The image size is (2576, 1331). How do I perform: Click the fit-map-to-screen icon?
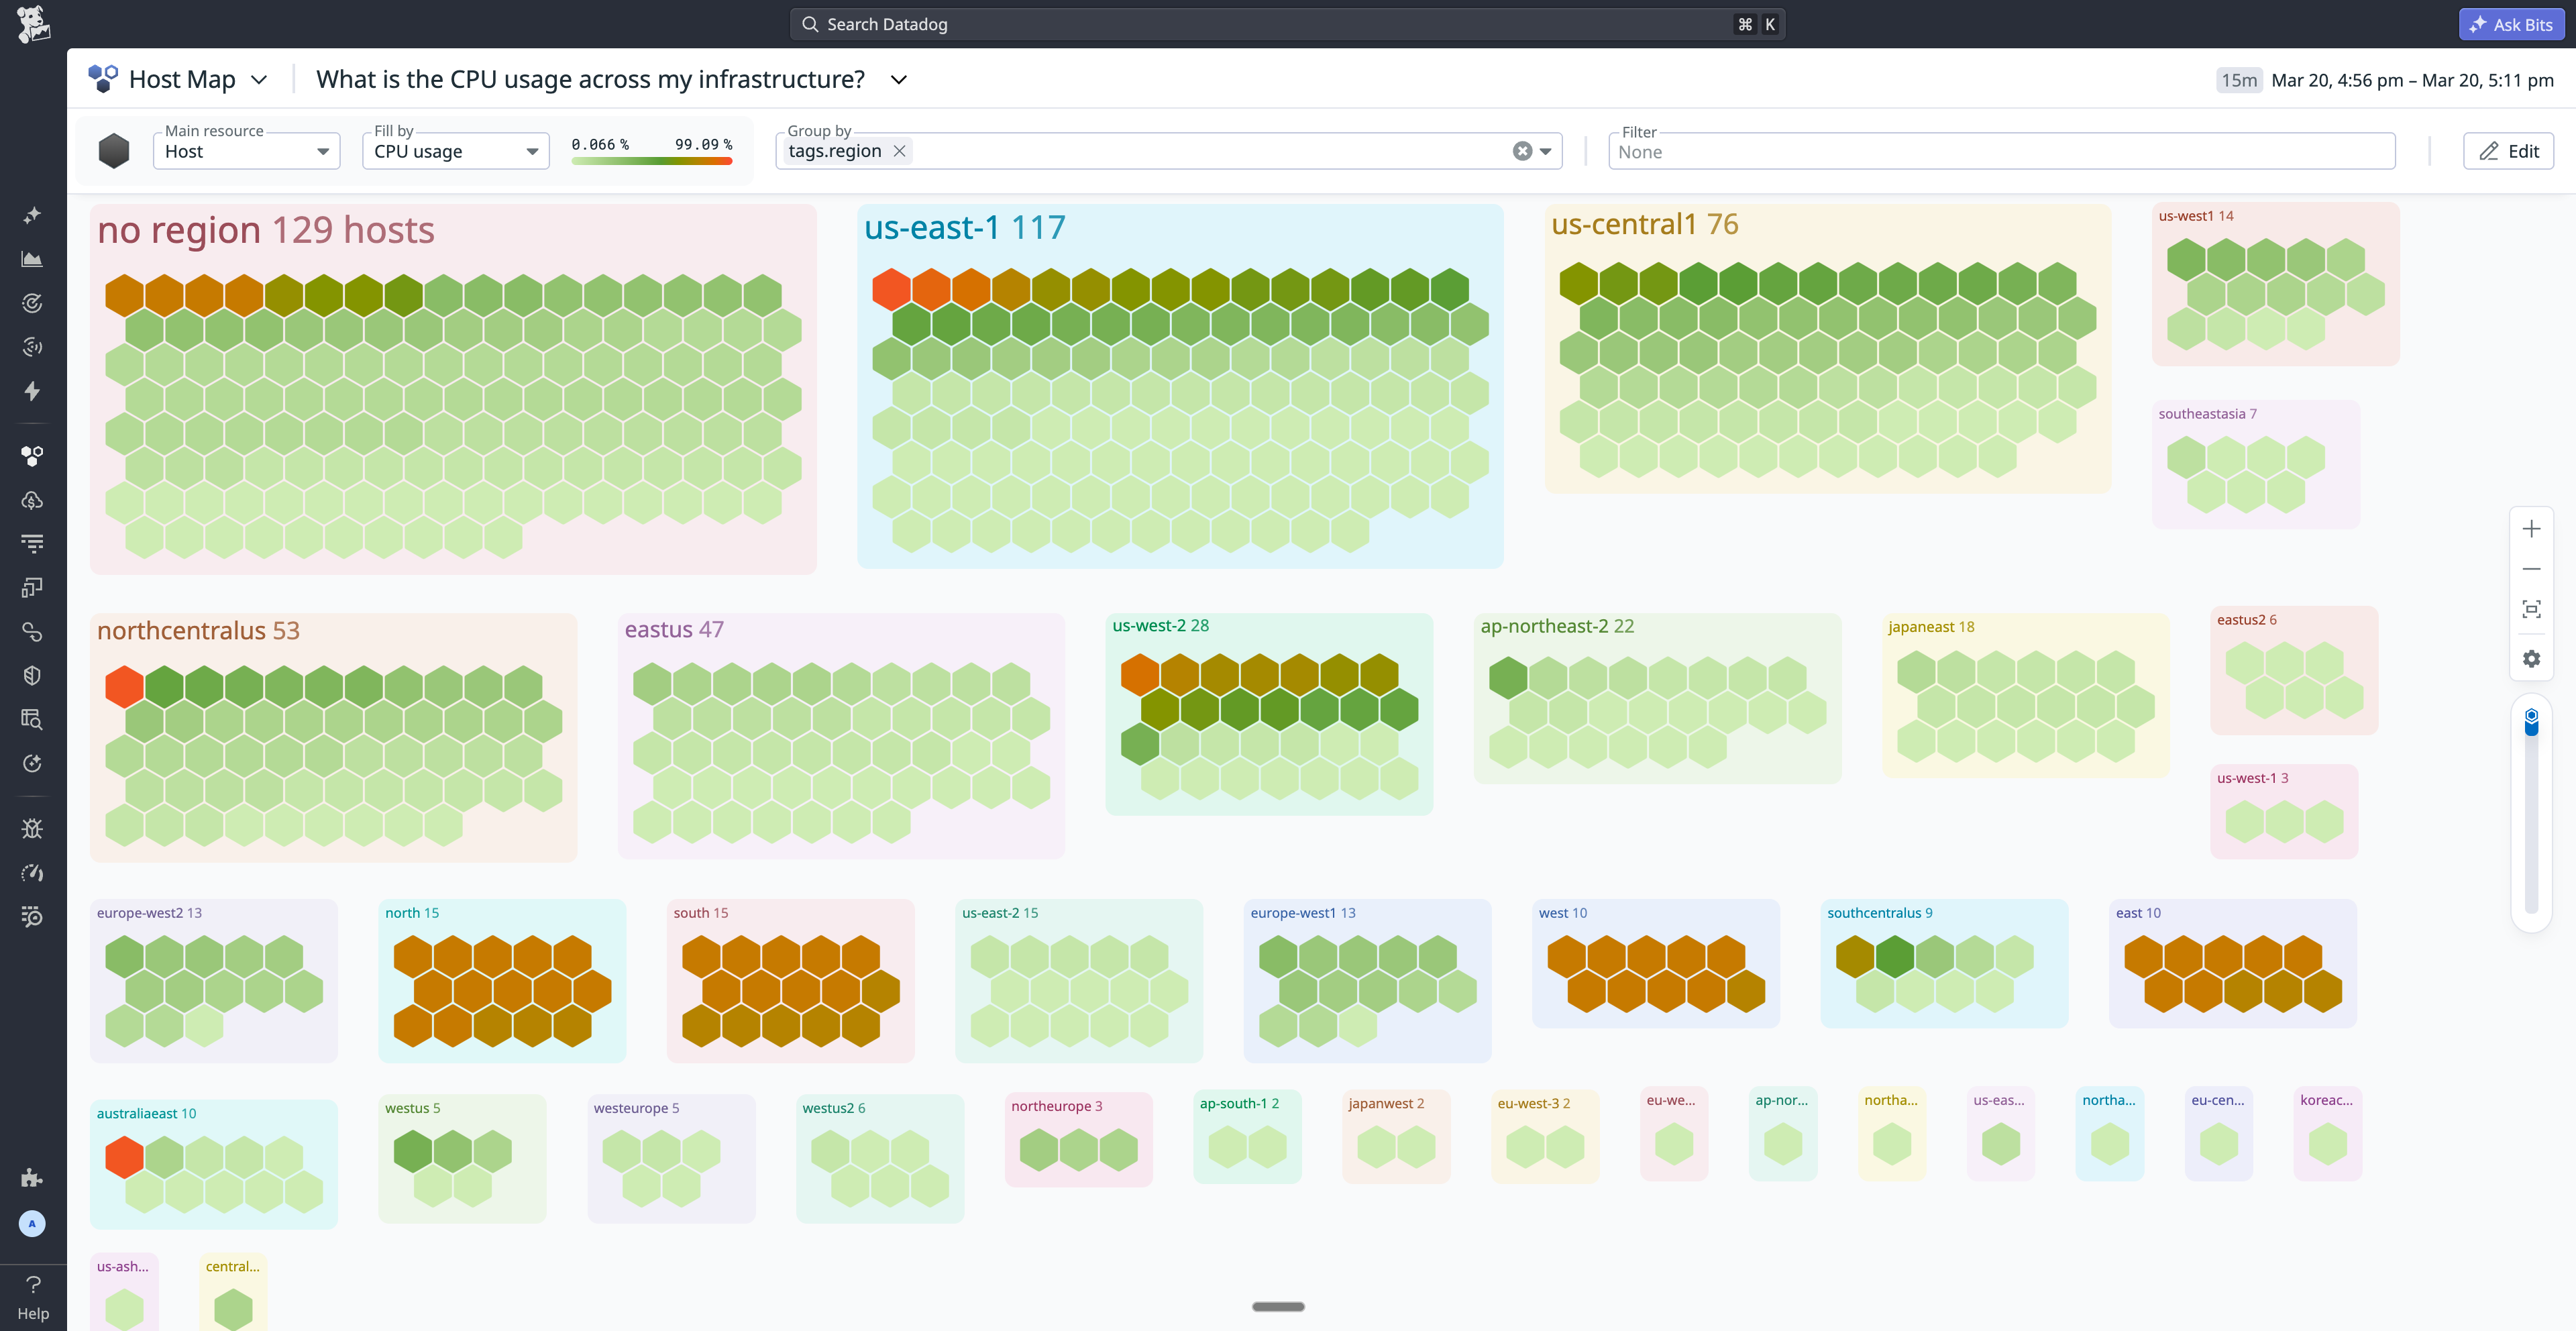(x=2533, y=608)
